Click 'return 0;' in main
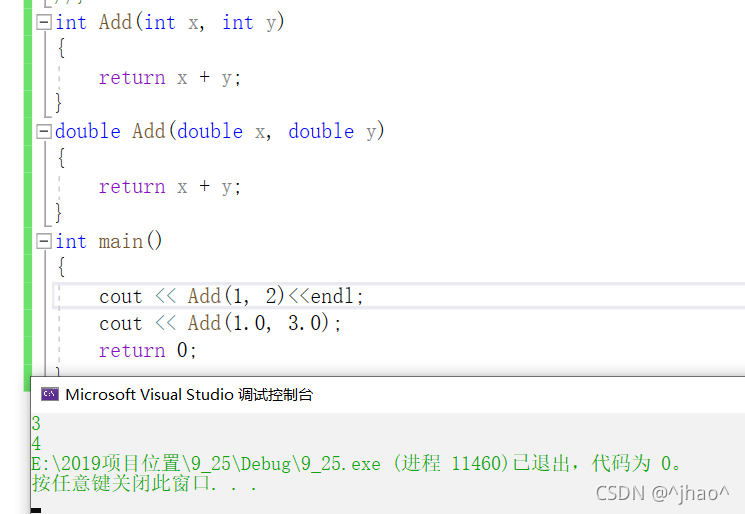 147,351
